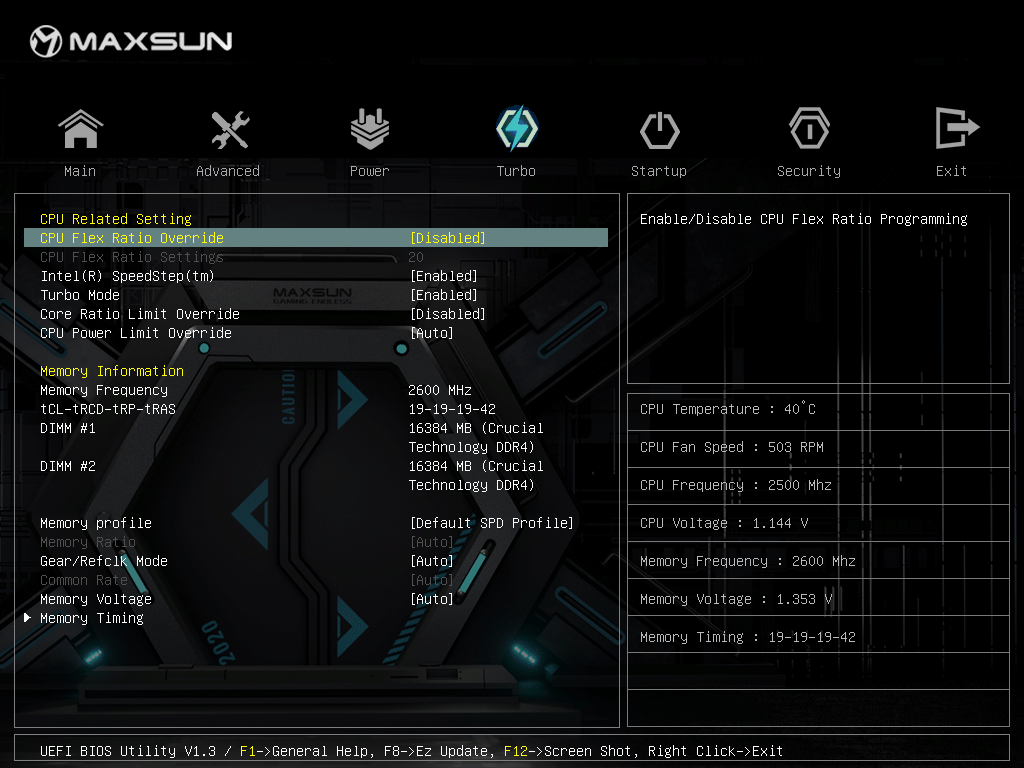Click the sidebar Memory Timing 19-19-19-42 readout
Image resolution: width=1024 pixels, height=768 pixels.
748,637
